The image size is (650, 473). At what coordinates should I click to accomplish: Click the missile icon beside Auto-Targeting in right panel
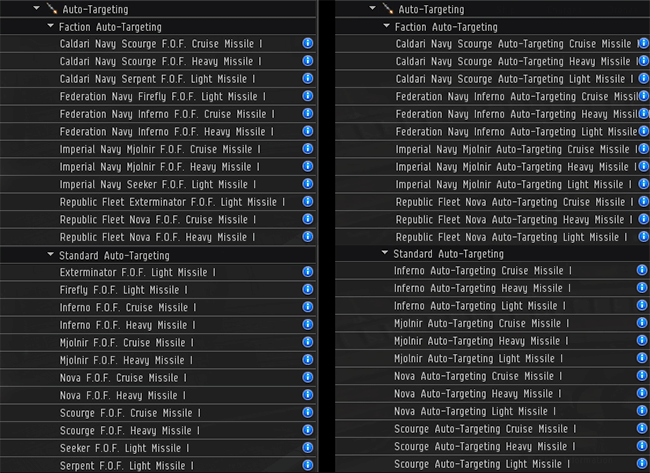point(388,8)
